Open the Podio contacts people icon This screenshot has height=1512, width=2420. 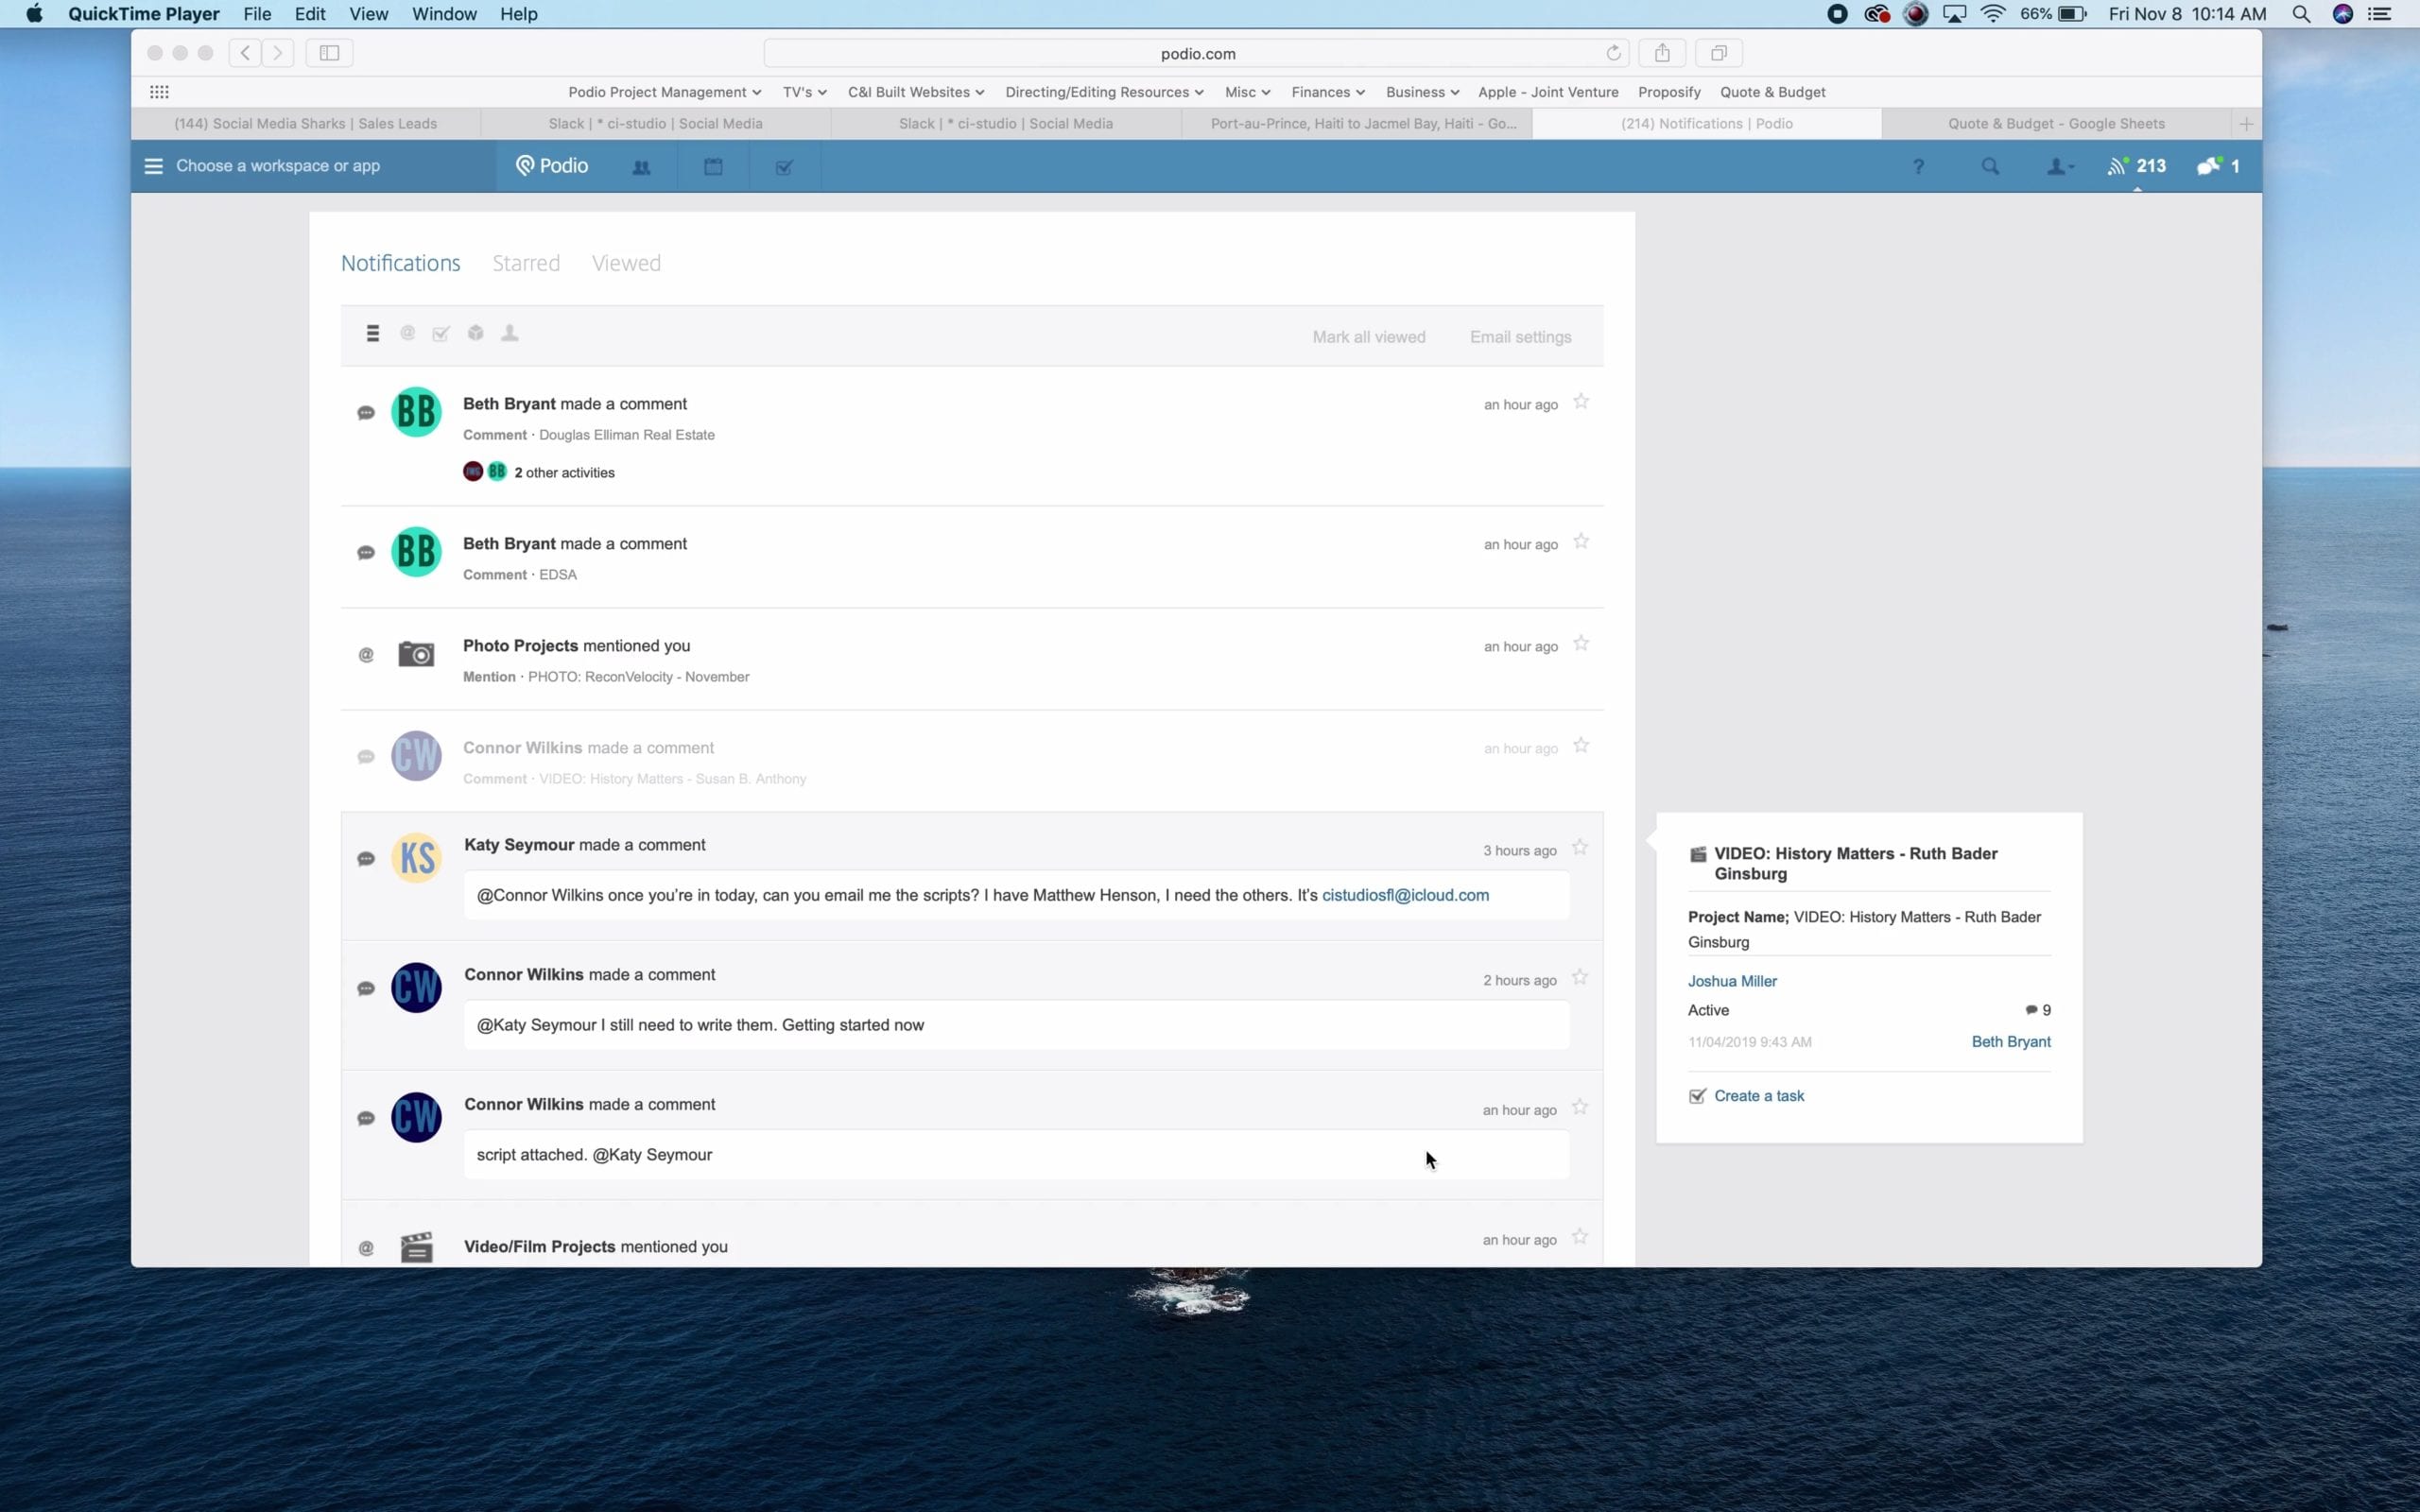[x=642, y=167]
